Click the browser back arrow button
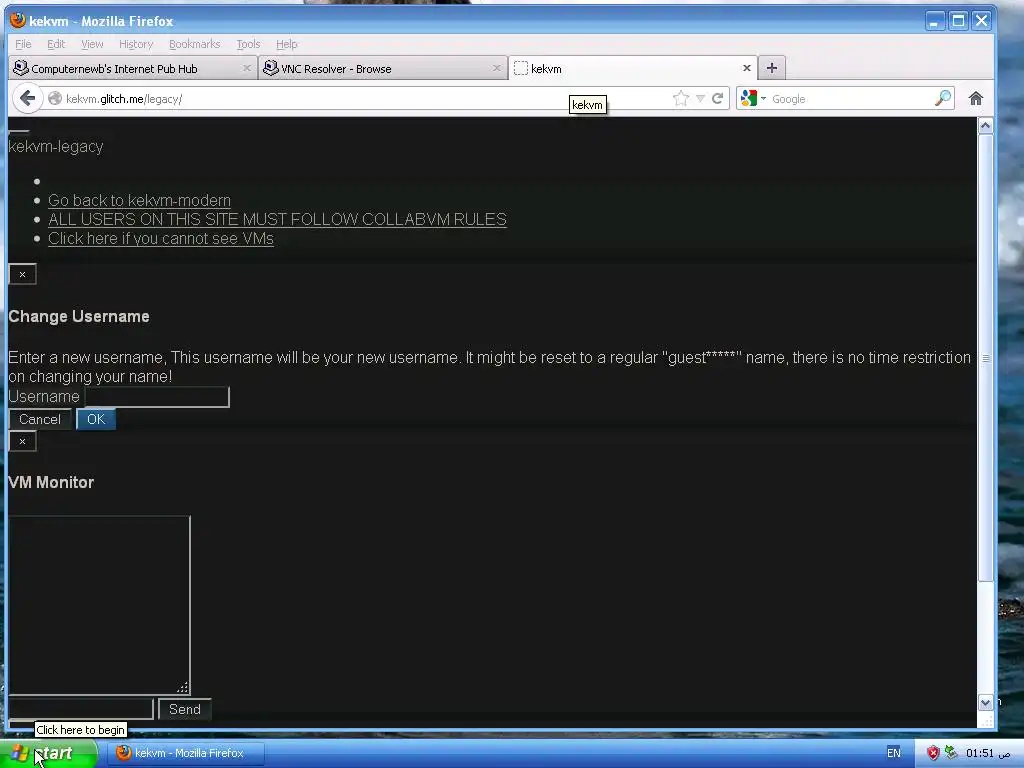The image size is (1024, 768). tap(27, 99)
